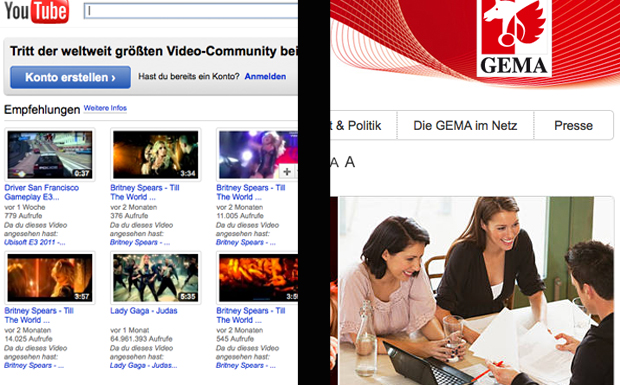Follow the related Britney Spears link under 11.005 Aufrufe
The image size is (620, 385).
coord(246,242)
